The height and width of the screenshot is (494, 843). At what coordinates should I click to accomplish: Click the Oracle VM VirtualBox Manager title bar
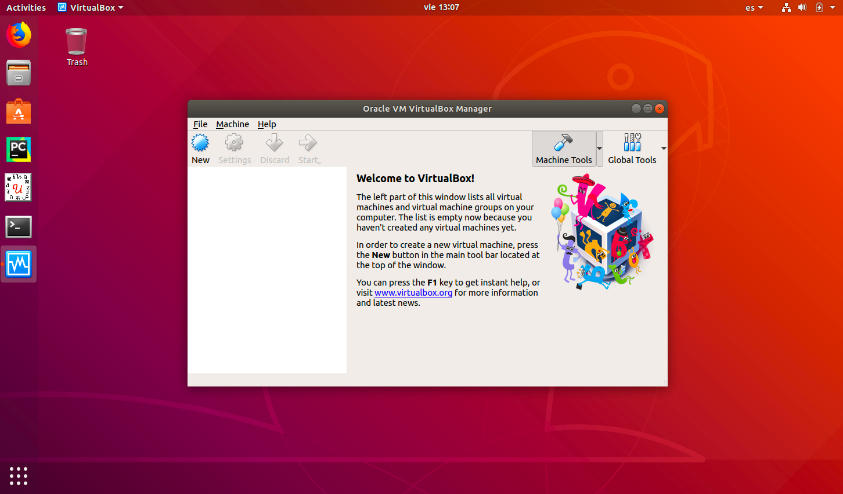coord(427,109)
